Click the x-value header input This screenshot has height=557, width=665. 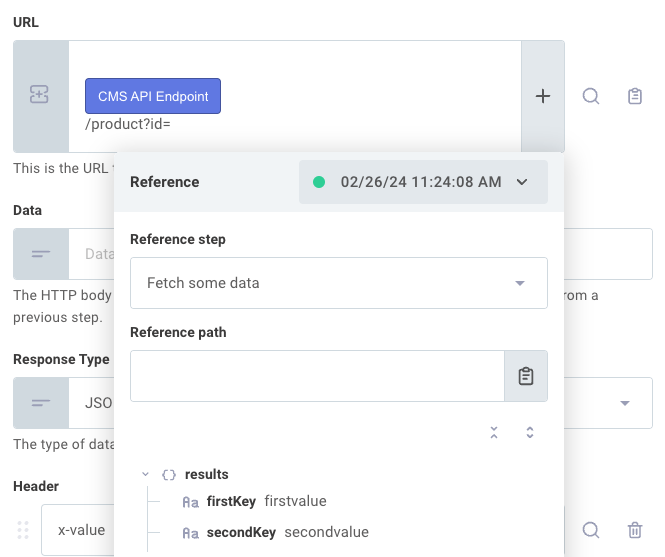(x=78, y=530)
